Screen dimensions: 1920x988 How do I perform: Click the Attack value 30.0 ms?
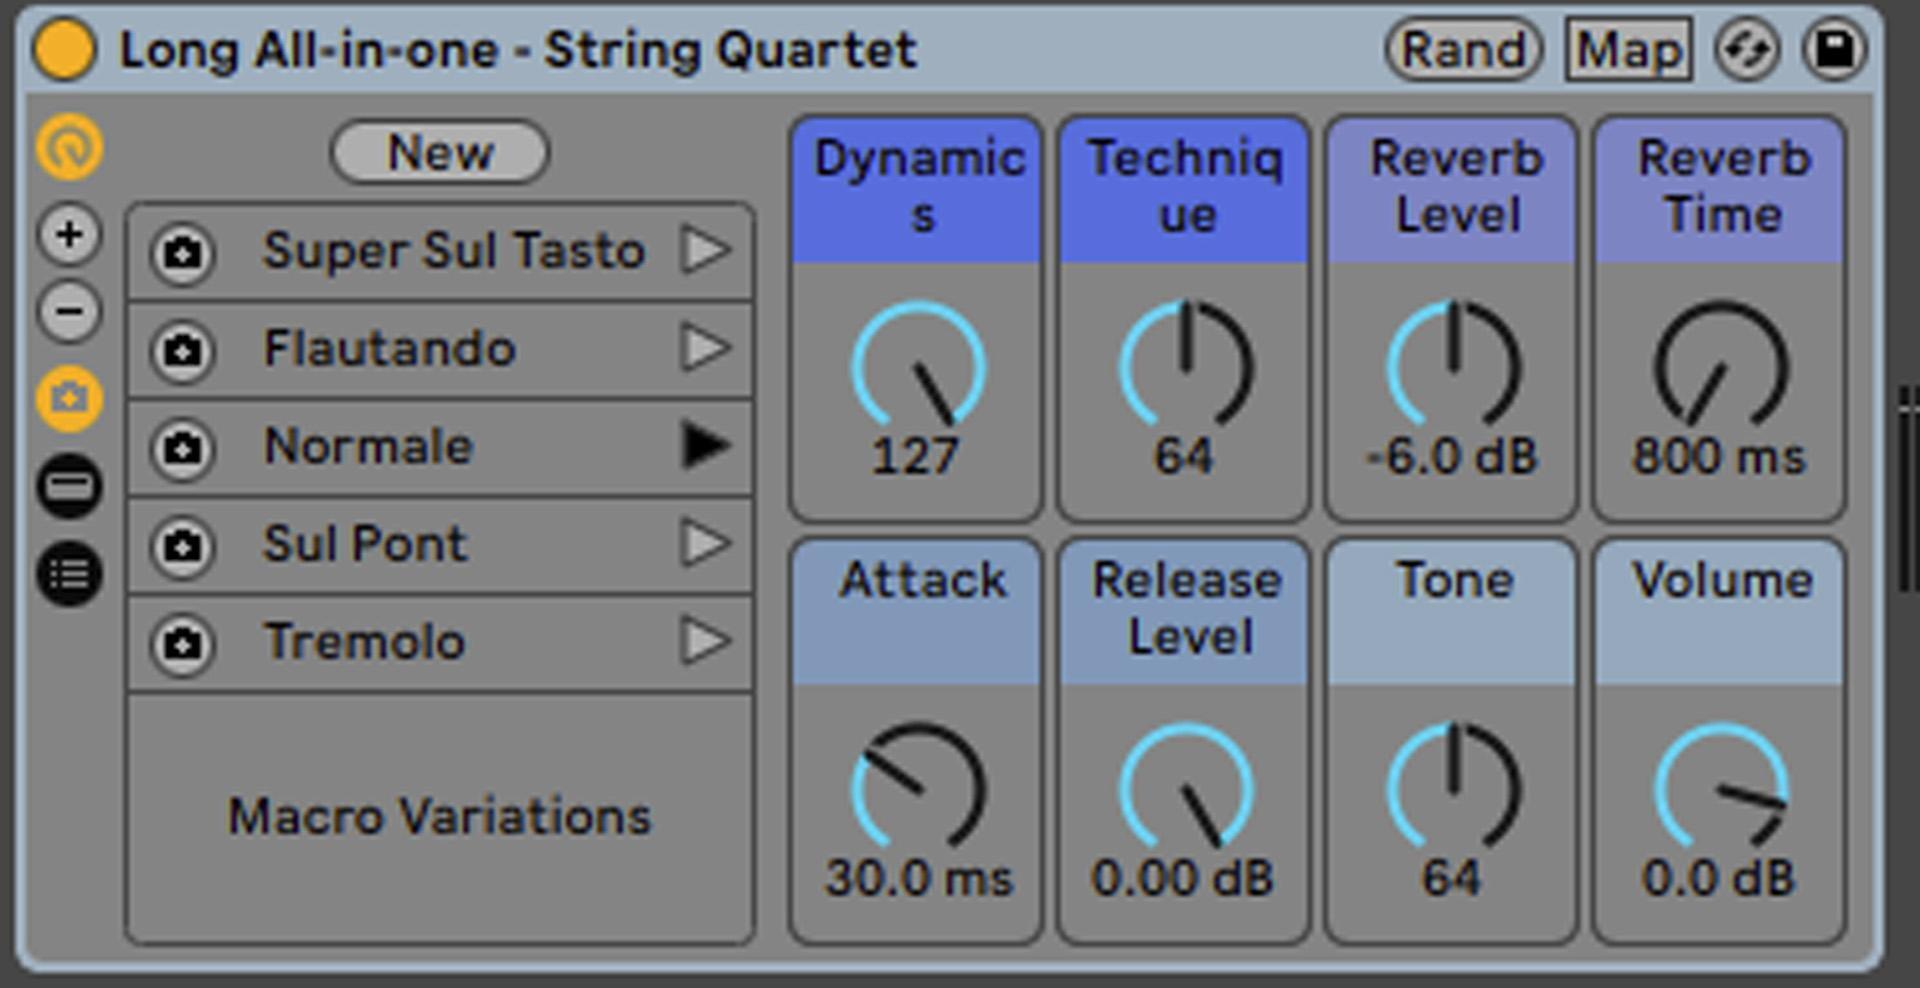pyautogui.click(x=919, y=878)
